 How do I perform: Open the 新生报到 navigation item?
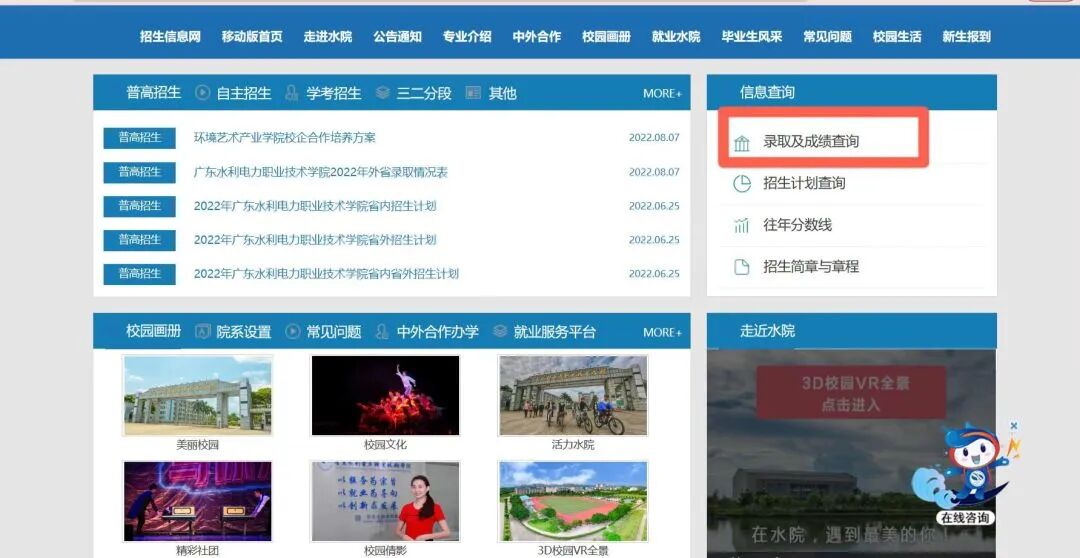[966, 37]
